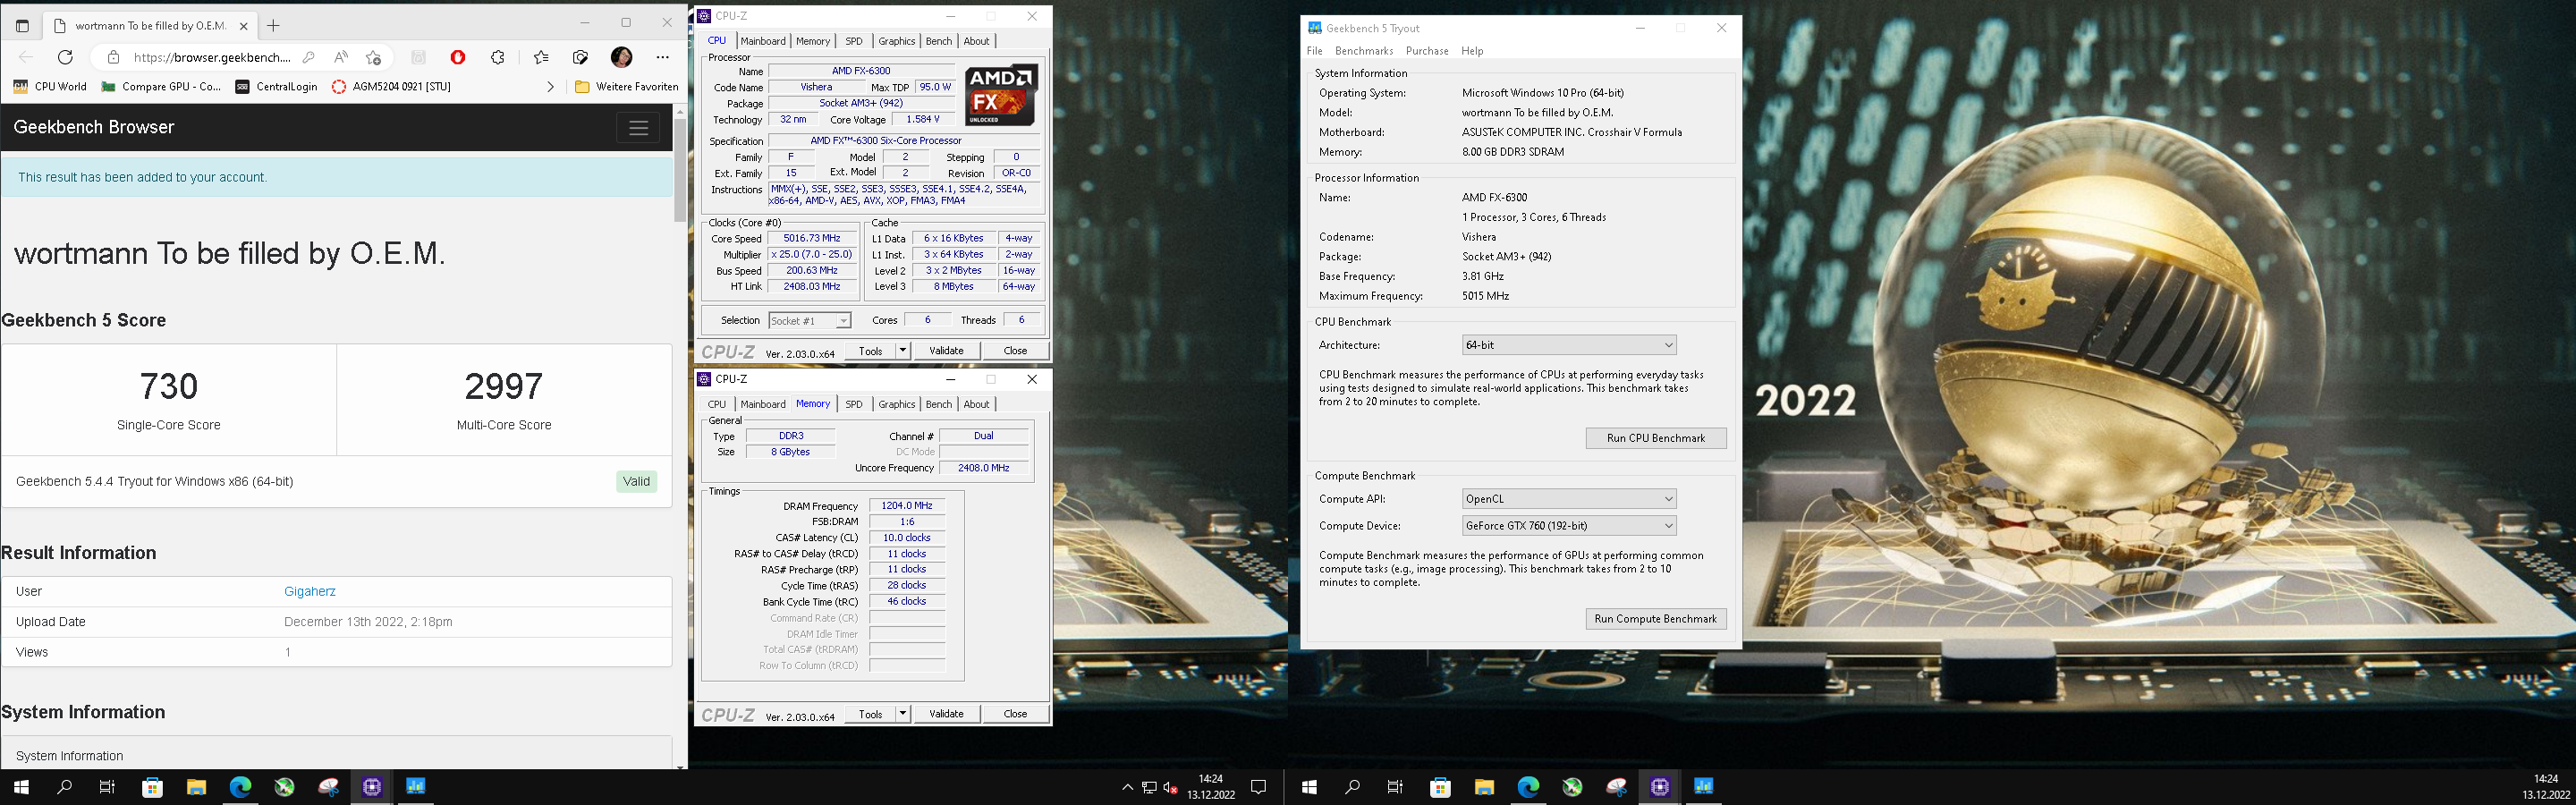Image resolution: width=2576 pixels, height=805 pixels.
Task: Expand the Architecture 64-bit dropdown
Action: [x=1569, y=345]
